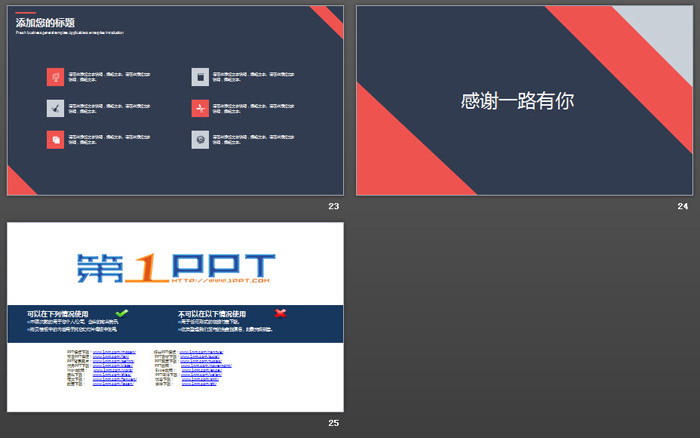The height and width of the screenshot is (438, 700).
Task: Click the red copy-pages icon on slide 23
Action: (55, 140)
